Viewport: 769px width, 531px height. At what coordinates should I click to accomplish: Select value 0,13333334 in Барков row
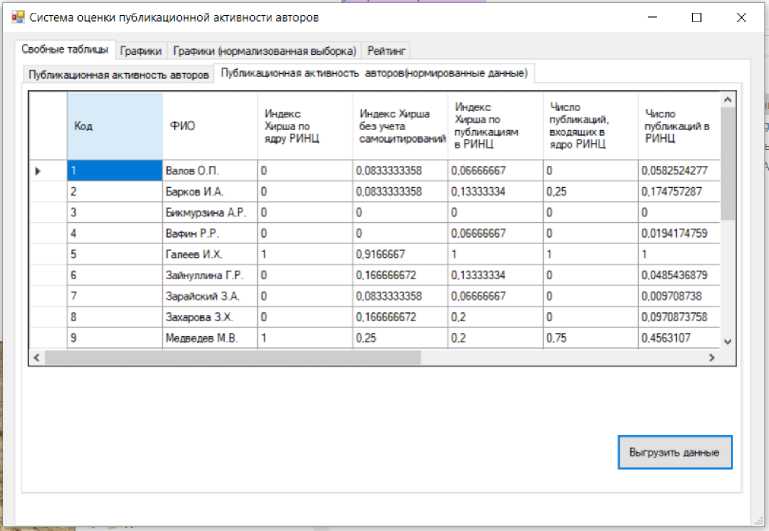495,192
